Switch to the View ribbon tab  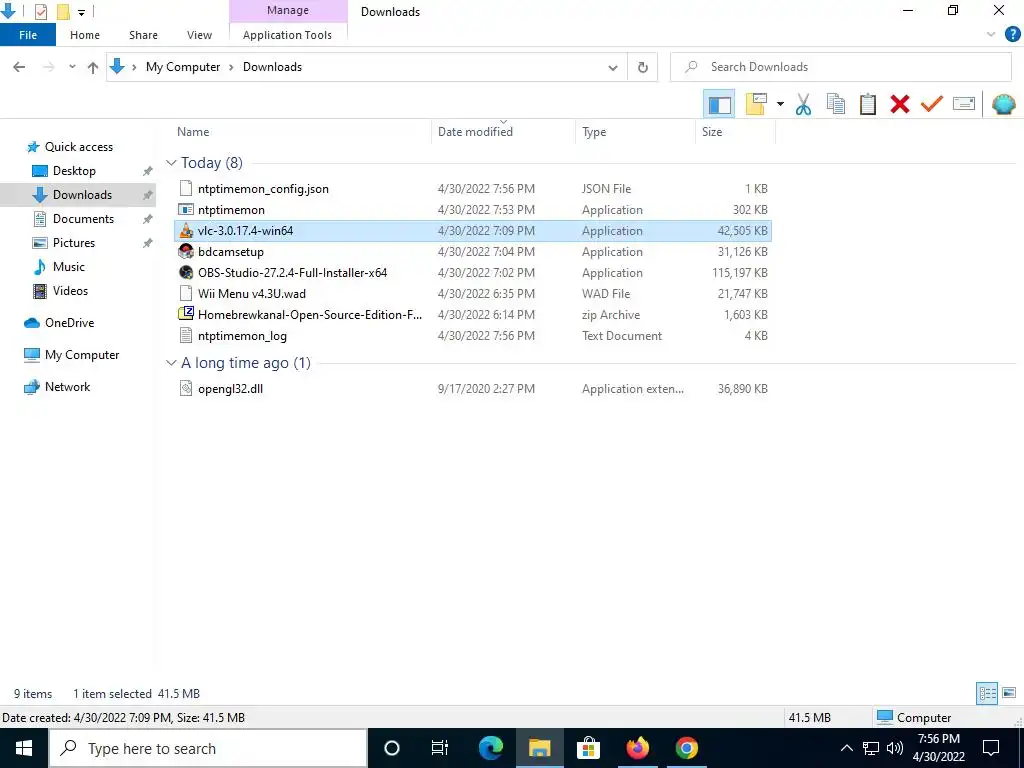[x=199, y=35]
